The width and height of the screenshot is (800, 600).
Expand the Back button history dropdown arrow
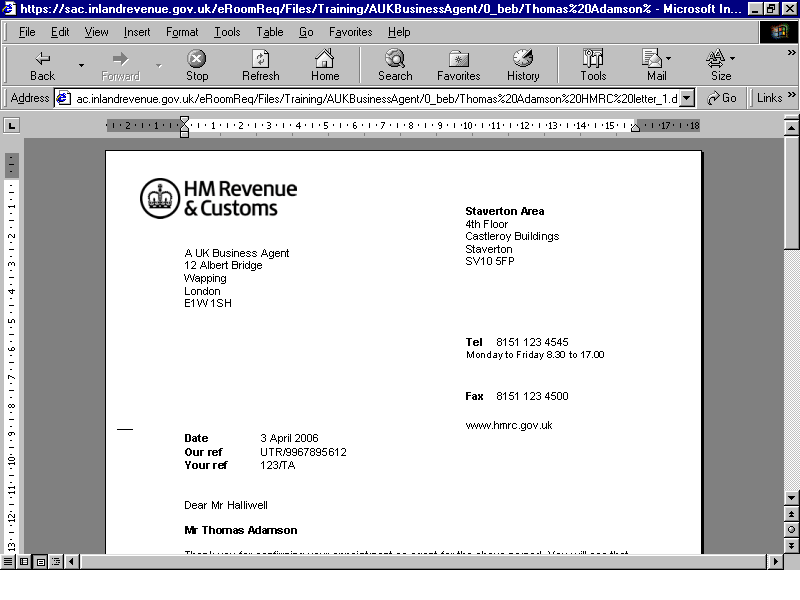[81, 66]
